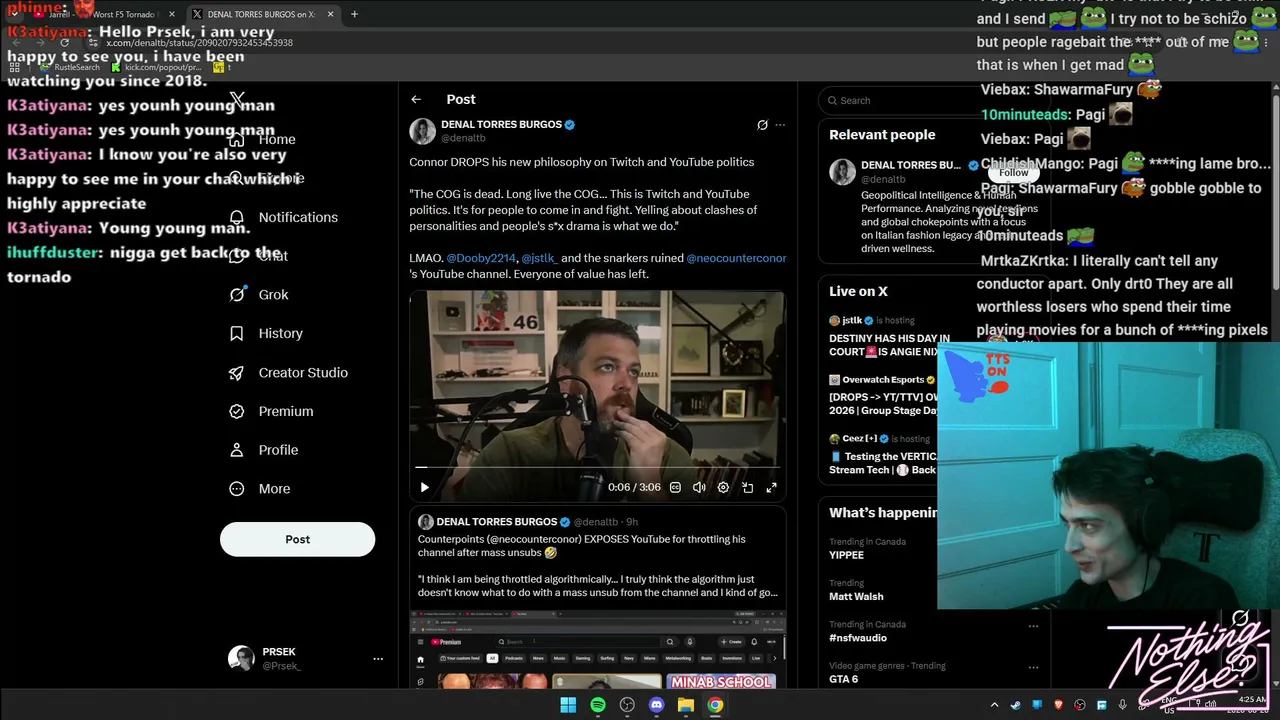Screen dimensions: 1280x720
Task: Open Grok in the X sidebar
Action: [x=259, y=295]
